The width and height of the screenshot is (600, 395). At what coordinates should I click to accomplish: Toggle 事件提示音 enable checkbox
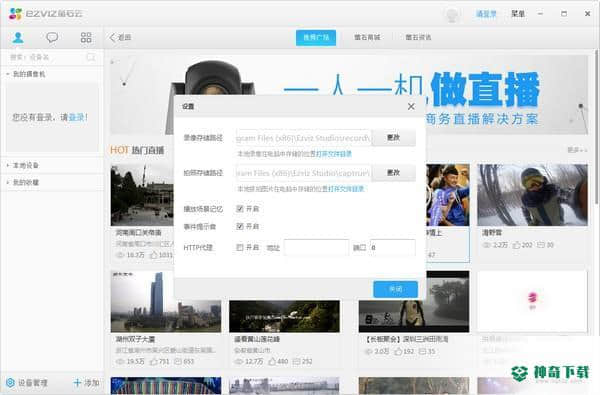[x=240, y=227]
